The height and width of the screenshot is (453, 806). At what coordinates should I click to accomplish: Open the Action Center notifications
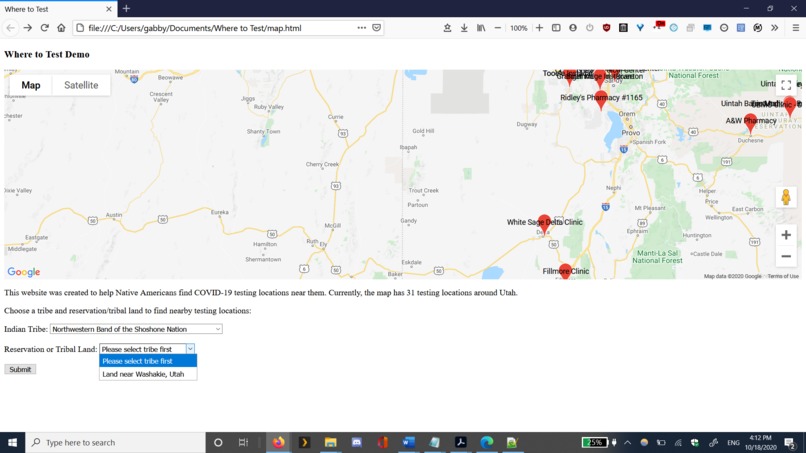[x=790, y=442]
